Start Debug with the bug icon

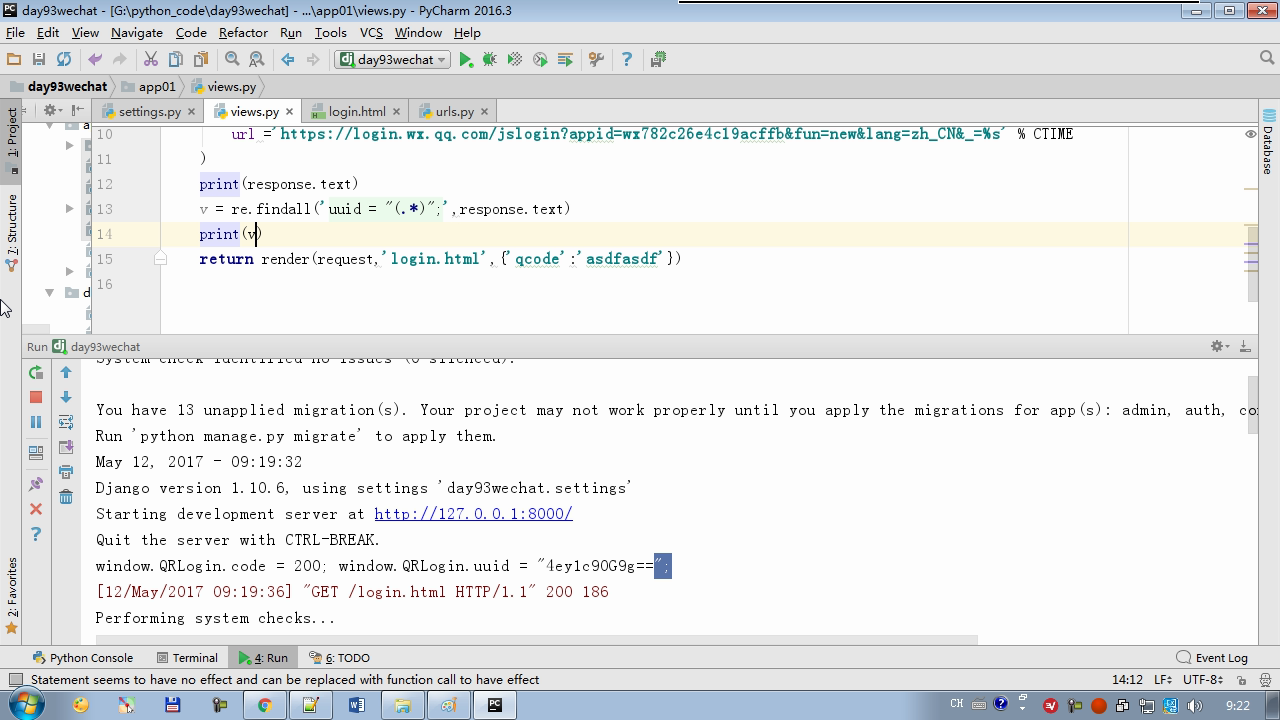pos(490,60)
